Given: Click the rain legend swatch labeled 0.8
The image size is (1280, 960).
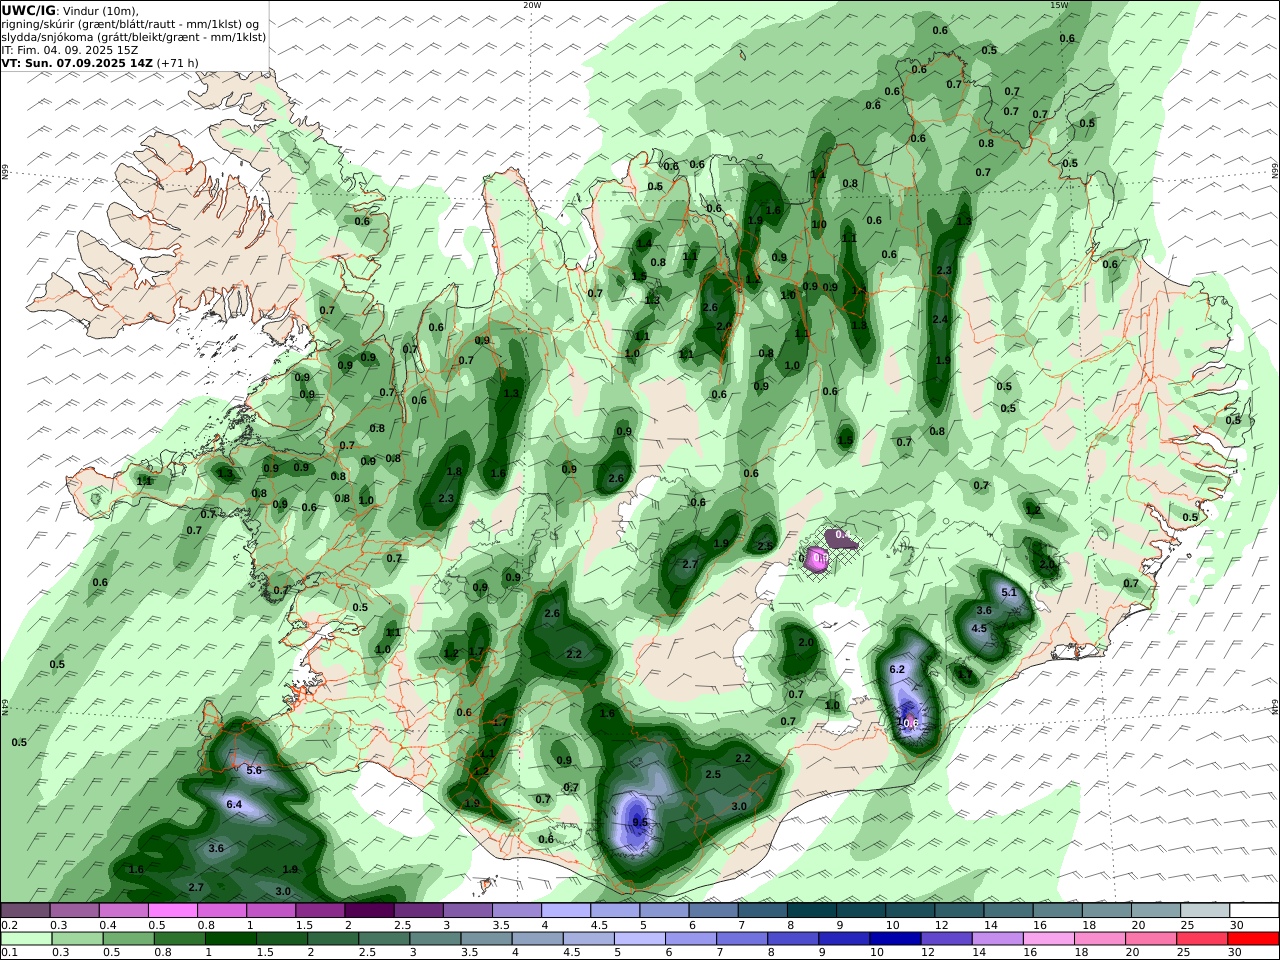Looking at the screenshot, I should (x=179, y=939).
